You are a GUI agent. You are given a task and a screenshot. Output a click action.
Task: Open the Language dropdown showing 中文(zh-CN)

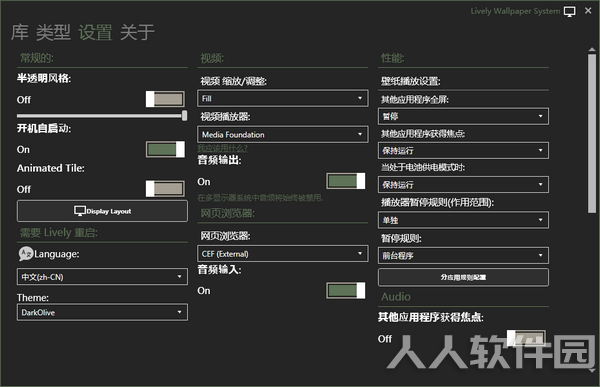tap(102, 276)
